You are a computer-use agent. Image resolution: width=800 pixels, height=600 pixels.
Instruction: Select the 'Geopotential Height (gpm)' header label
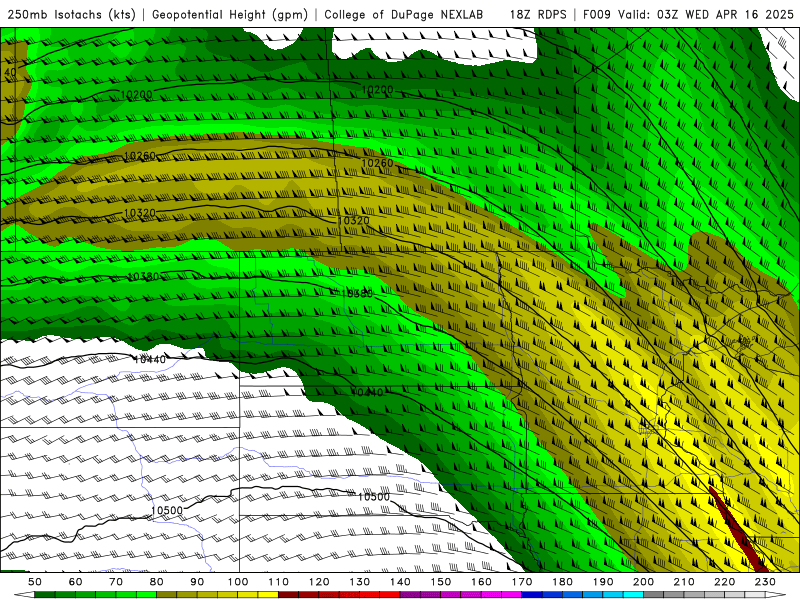coord(230,14)
